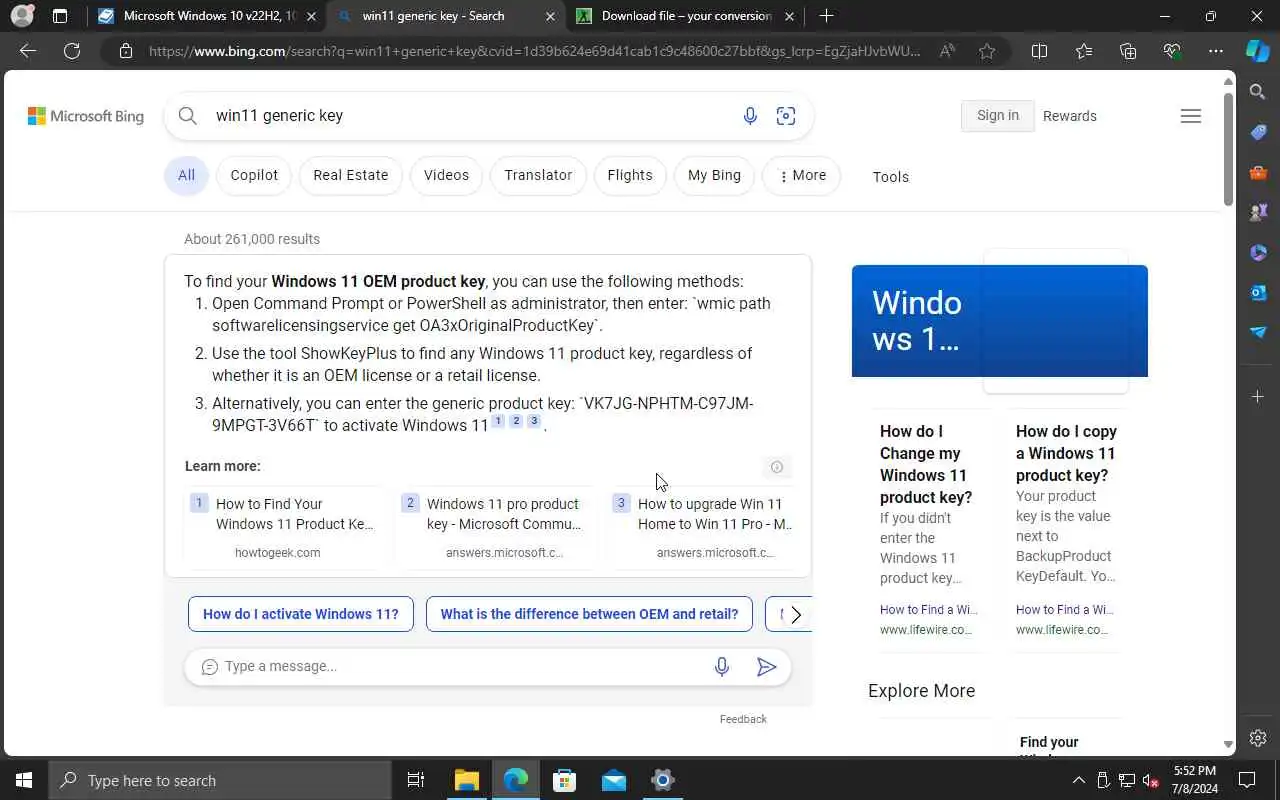Open Microsoft Store taskbar icon
The height and width of the screenshot is (800, 1280).
pos(565,780)
